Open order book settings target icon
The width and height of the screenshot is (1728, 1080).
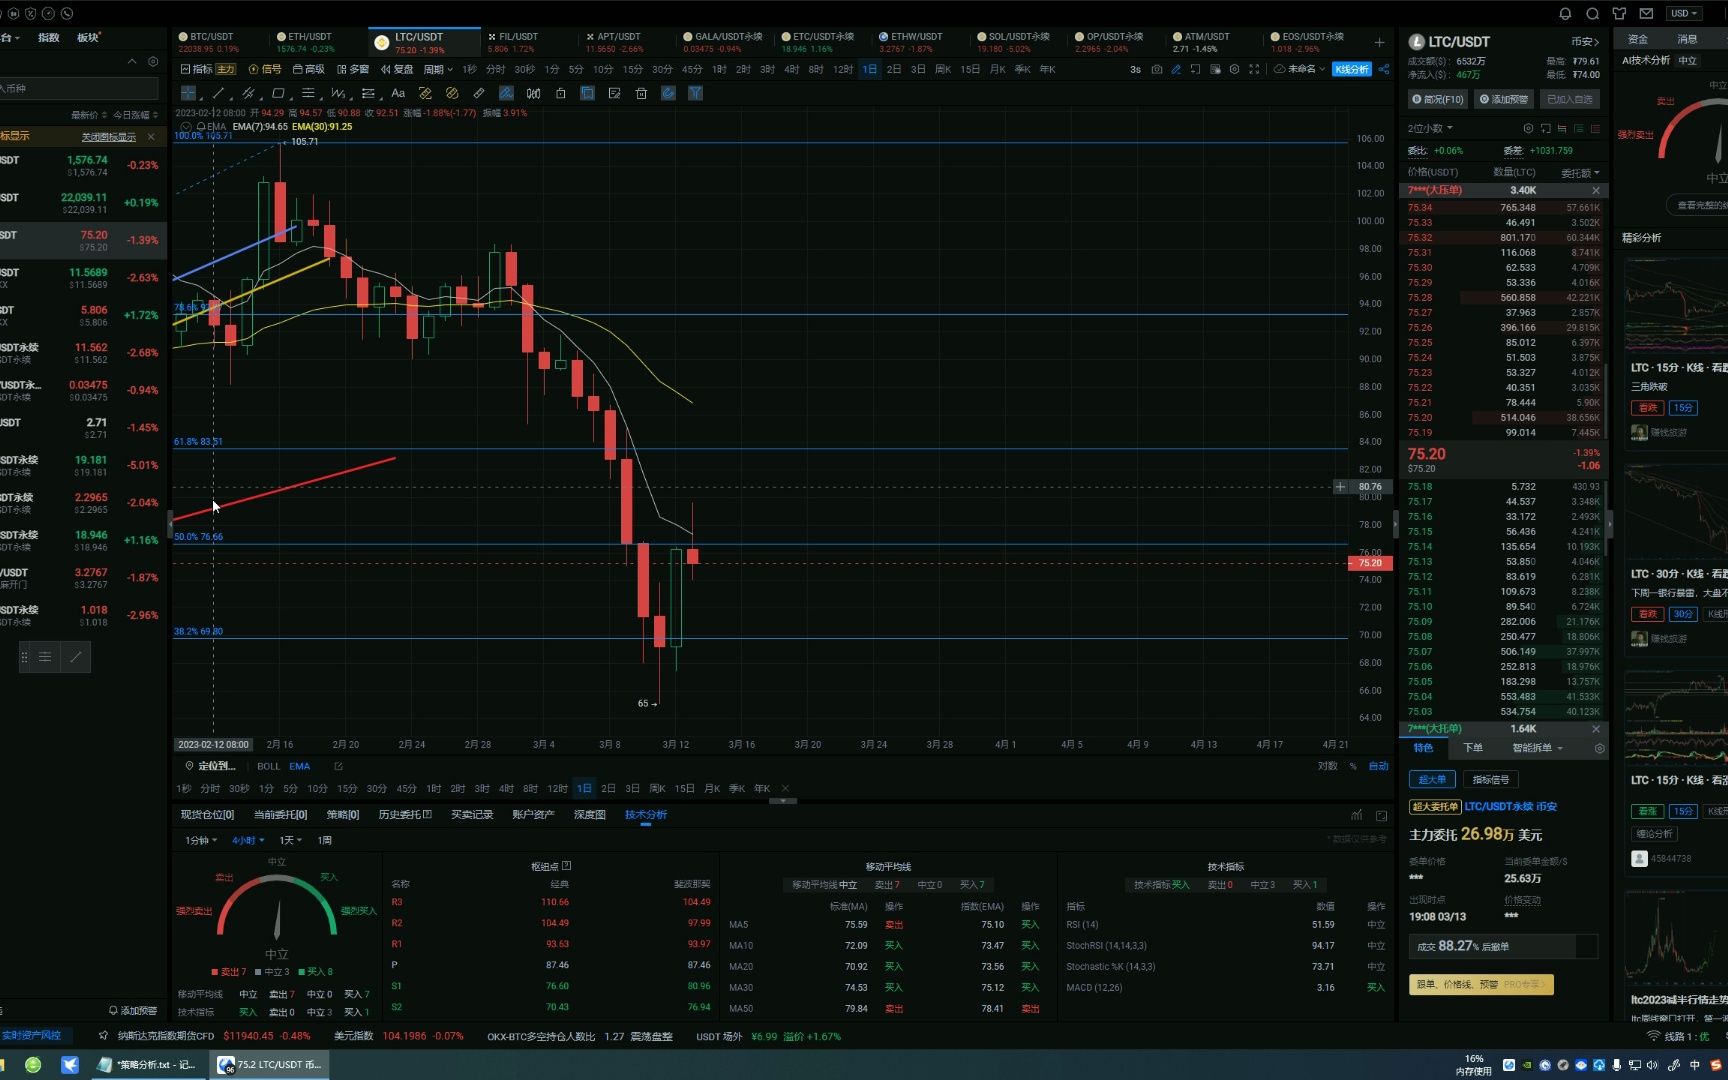click(1528, 129)
